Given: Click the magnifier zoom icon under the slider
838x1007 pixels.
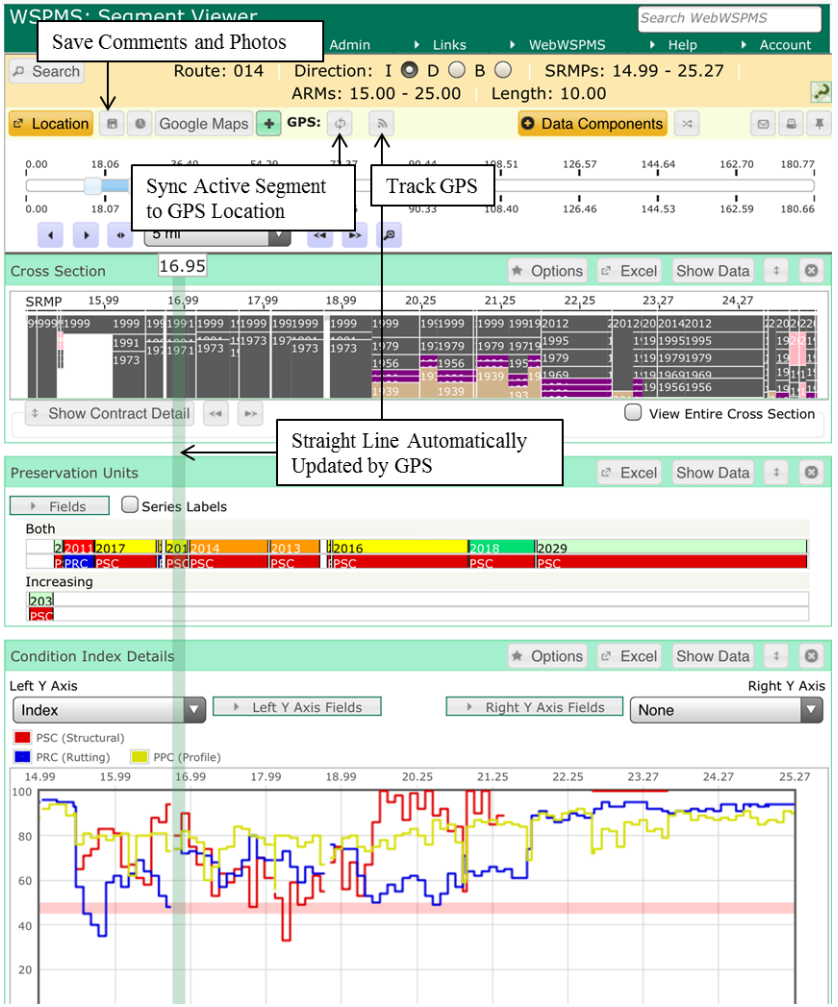Looking at the screenshot, I should tap(389, 235).
